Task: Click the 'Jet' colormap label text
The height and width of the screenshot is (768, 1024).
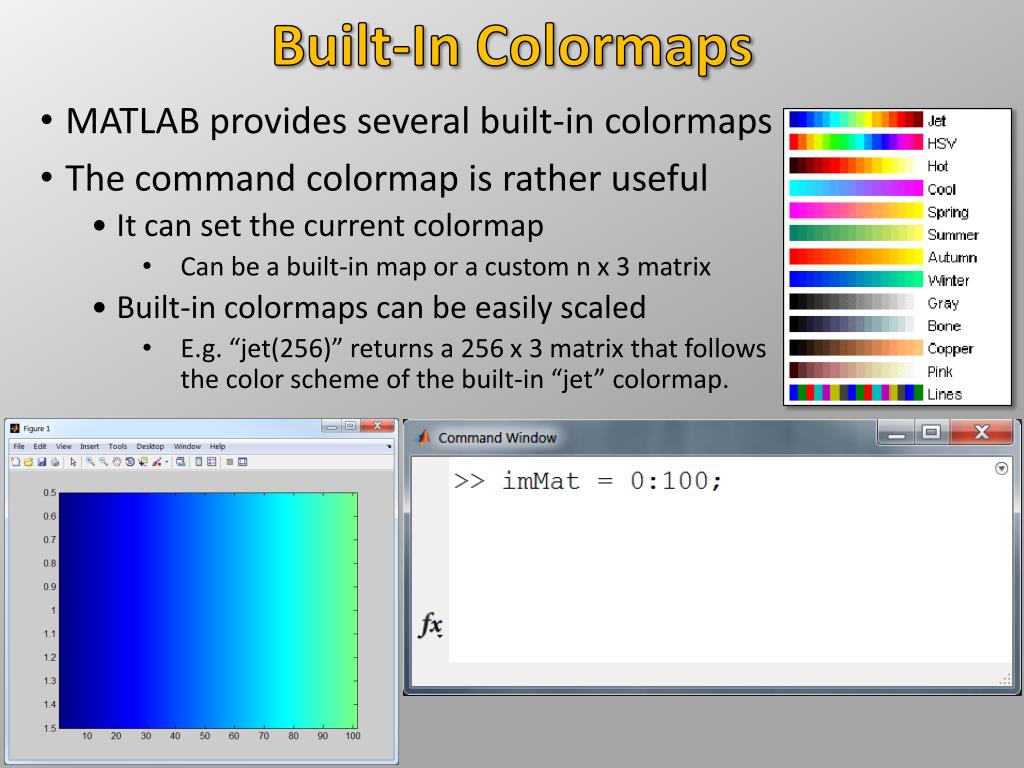Action: click(936, 121)
